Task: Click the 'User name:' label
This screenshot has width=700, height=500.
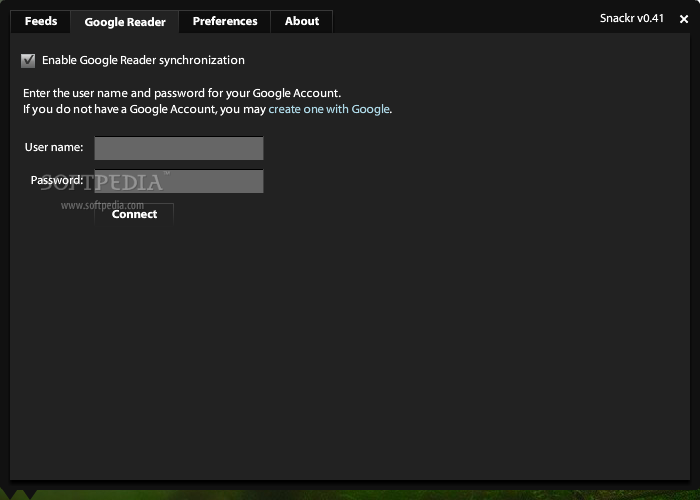Action: coord(54,147)
